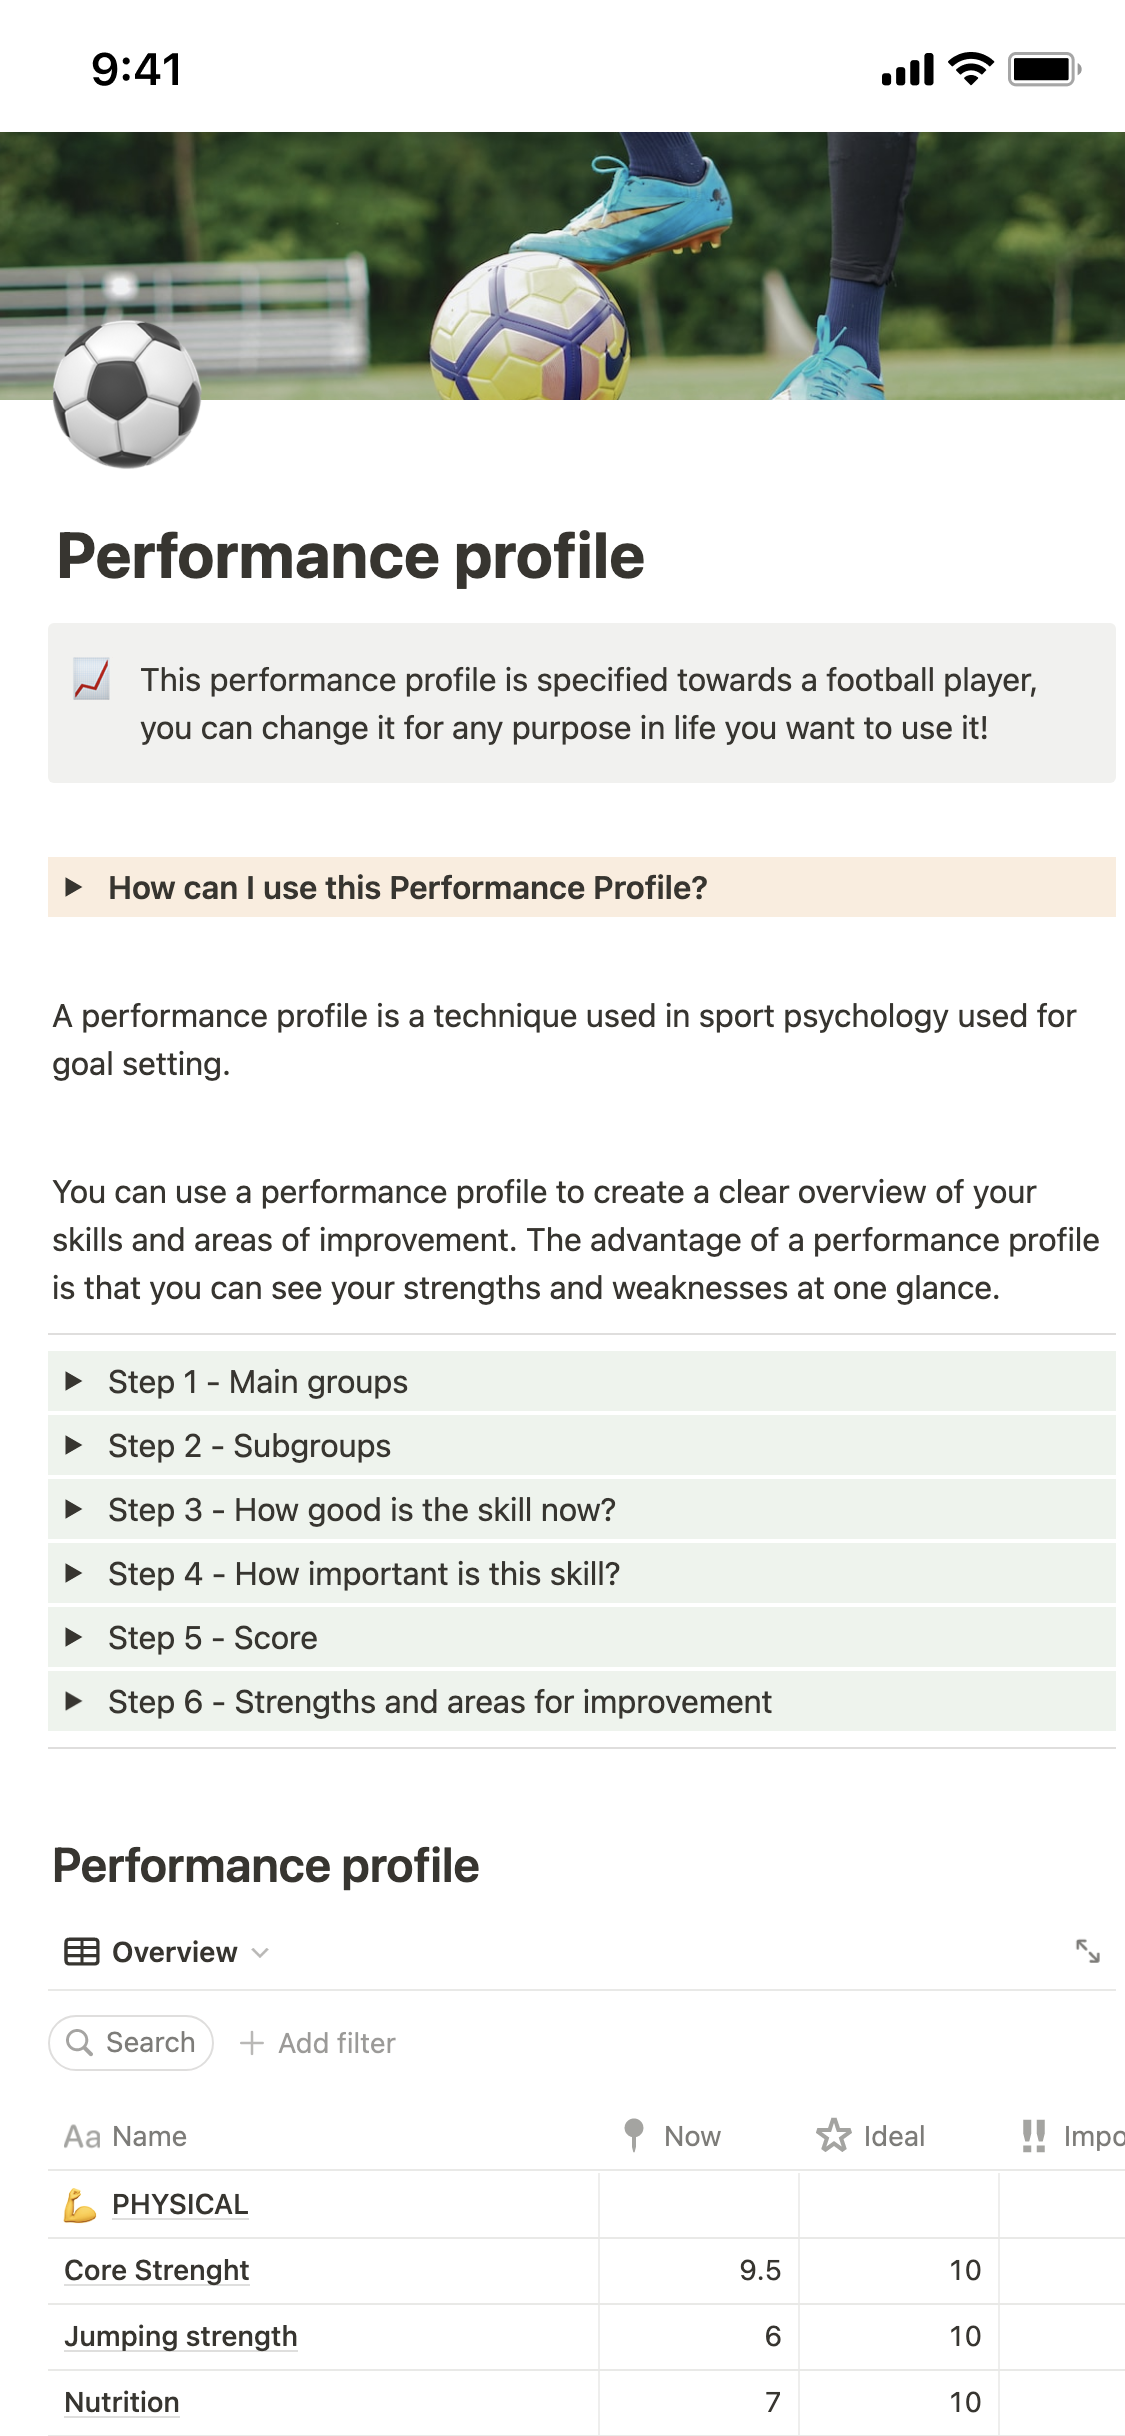Click the flexed bicep PHYSICAL icon

(80, 2204)
